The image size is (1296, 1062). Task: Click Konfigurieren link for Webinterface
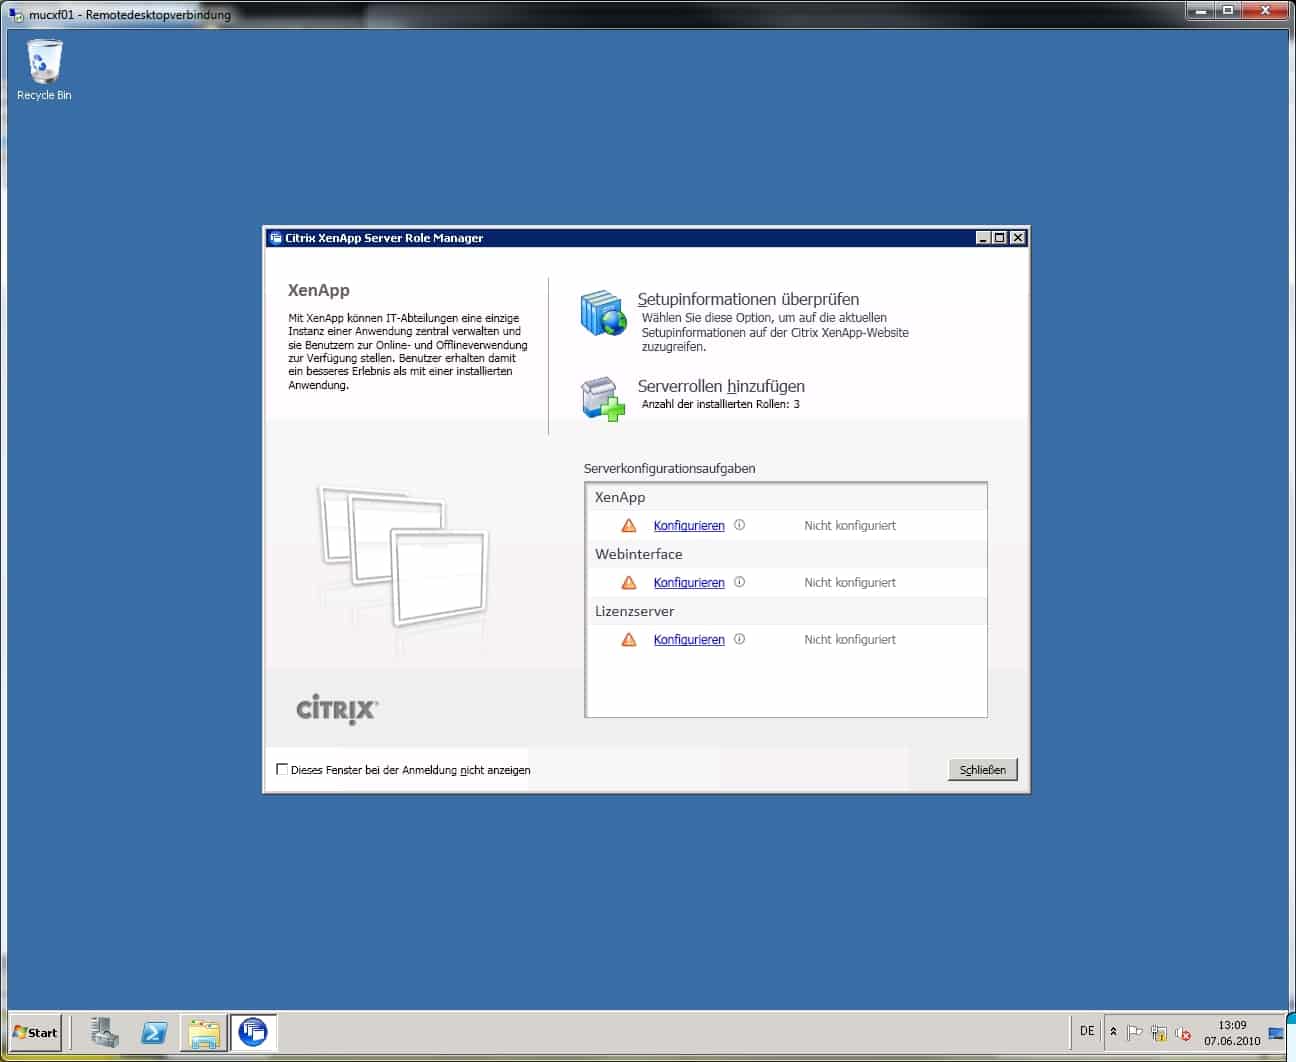pos(689,582)
